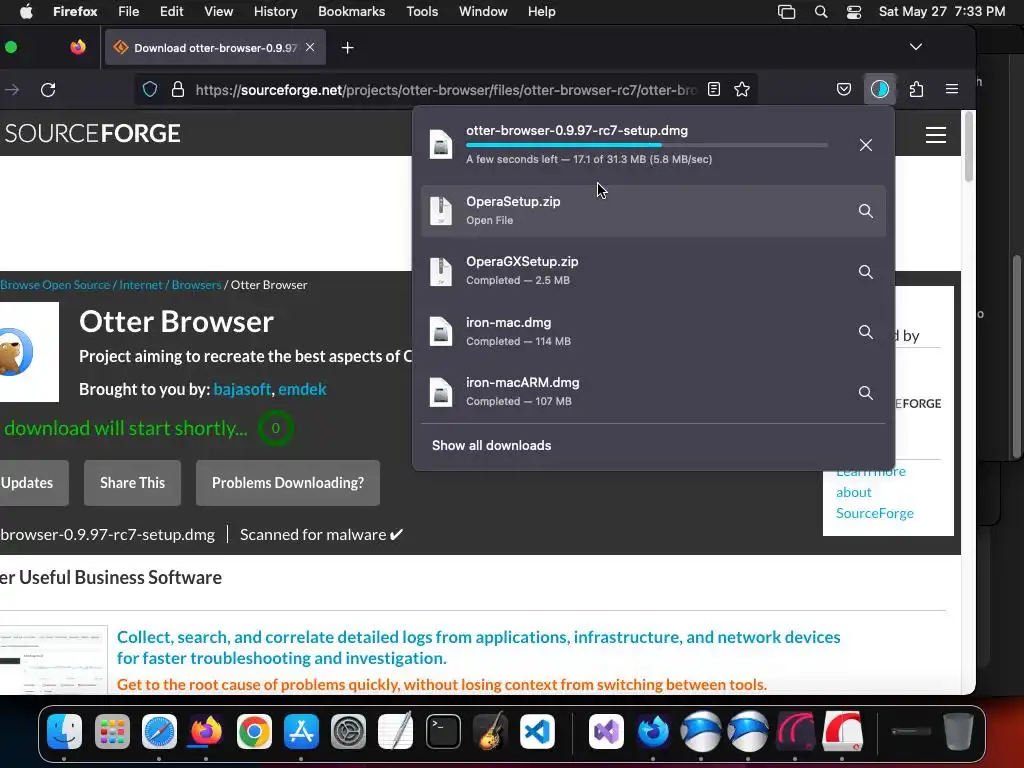Open the Edit menu
This screenshot has height=768, width=1024.
pyautogui.click(x=171, y=12)
